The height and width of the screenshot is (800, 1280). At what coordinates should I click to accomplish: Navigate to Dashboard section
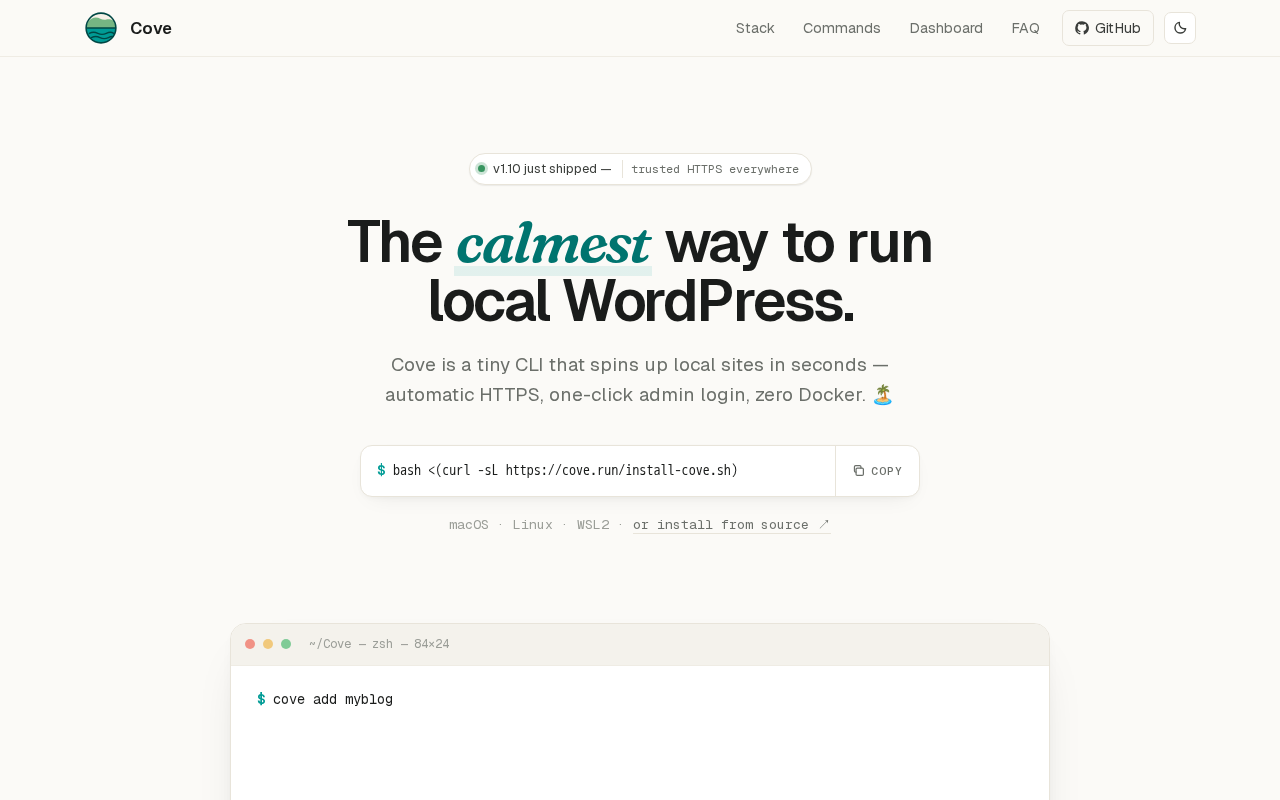pos(946,28)
